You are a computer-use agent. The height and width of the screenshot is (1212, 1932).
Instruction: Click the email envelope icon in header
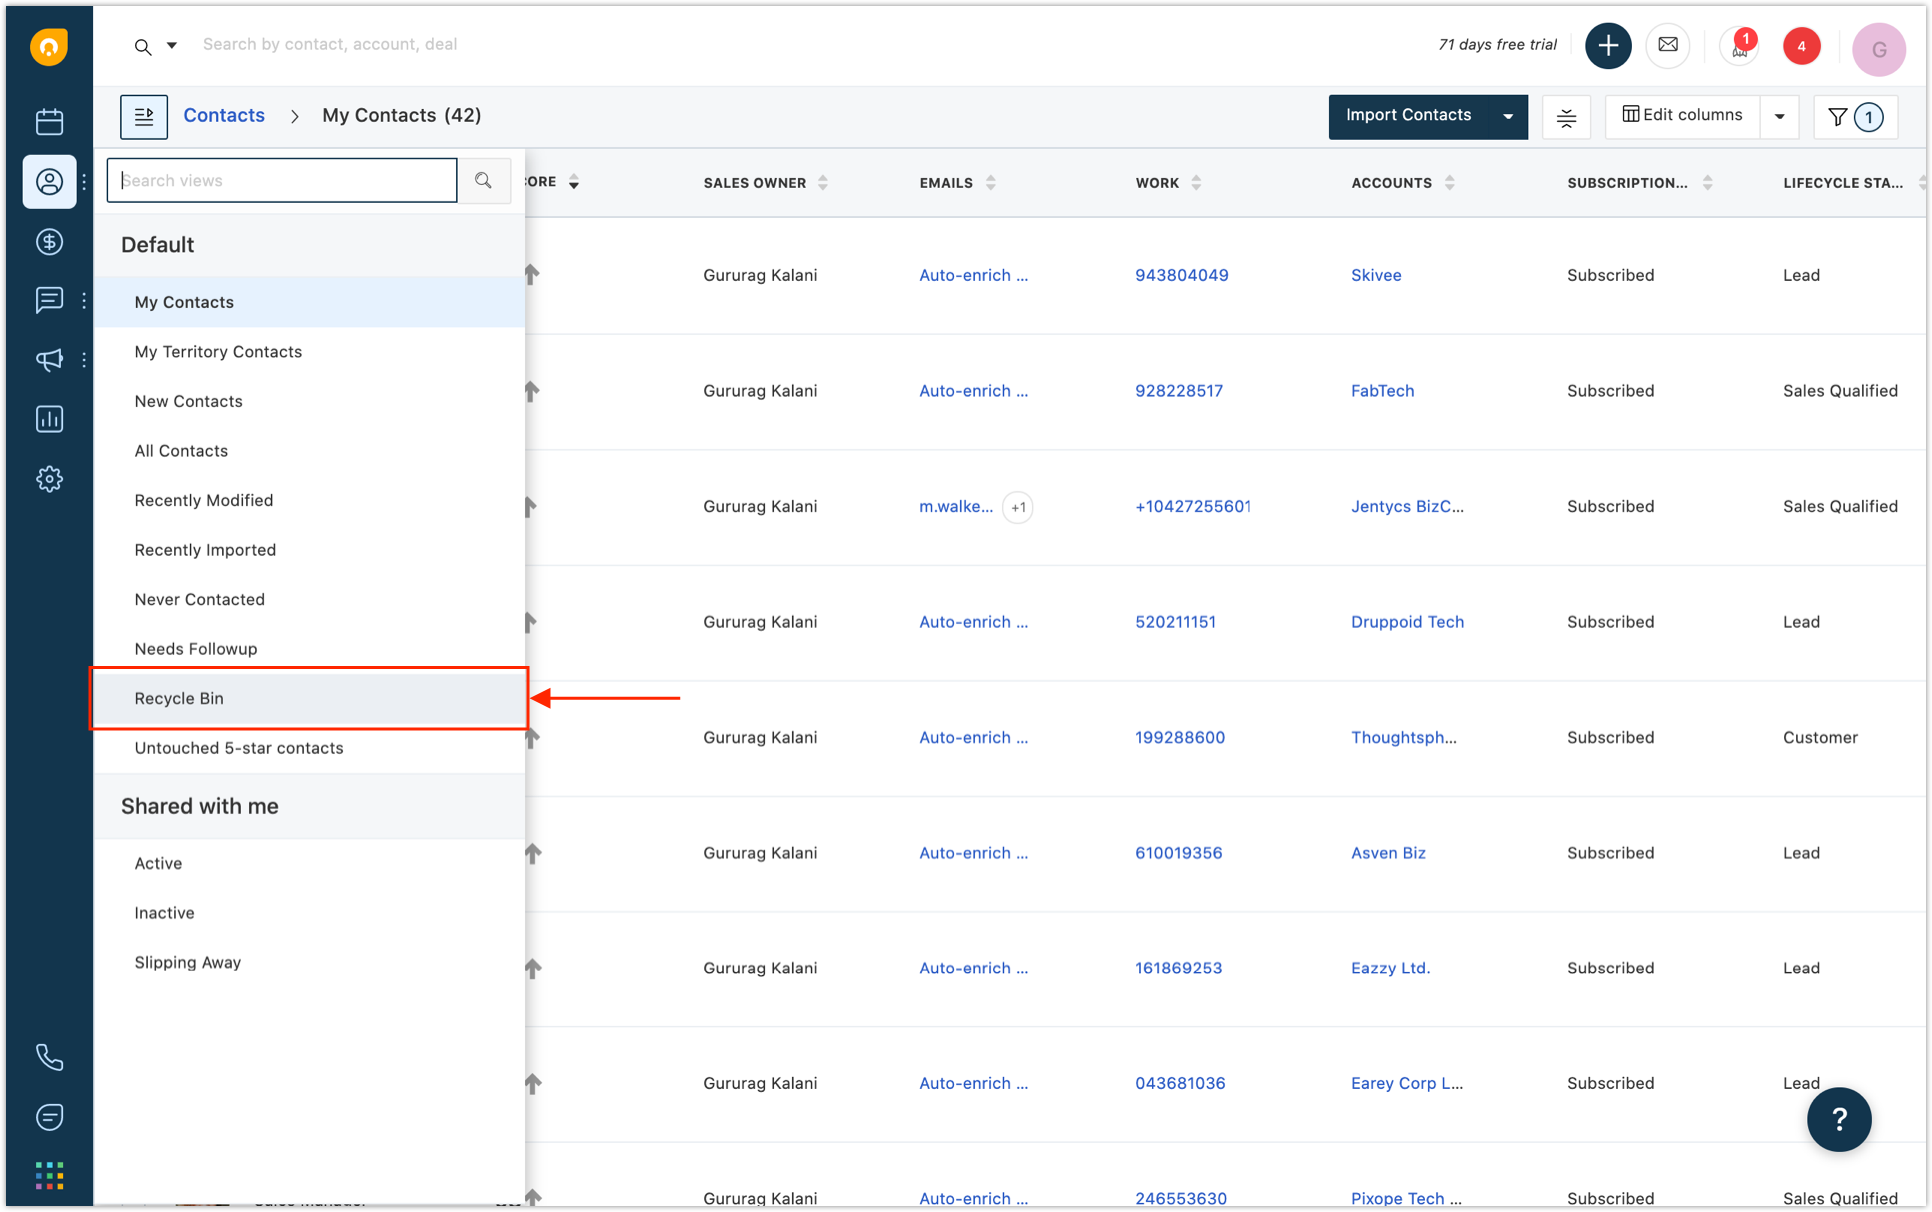(x=1667, y=45)
